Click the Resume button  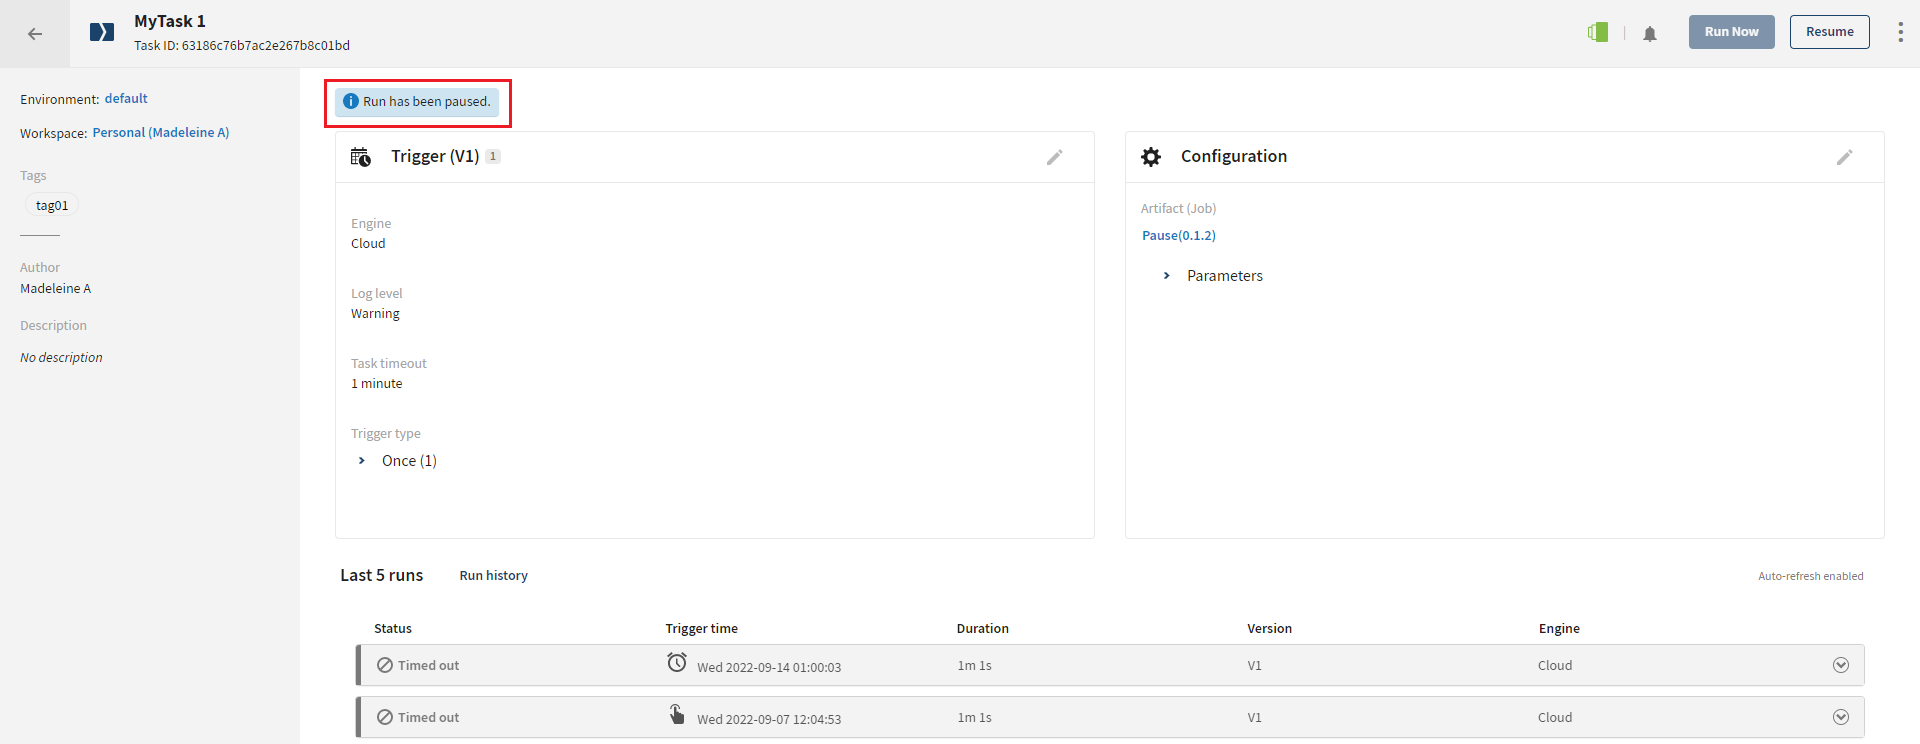[x=1829, y=32]
